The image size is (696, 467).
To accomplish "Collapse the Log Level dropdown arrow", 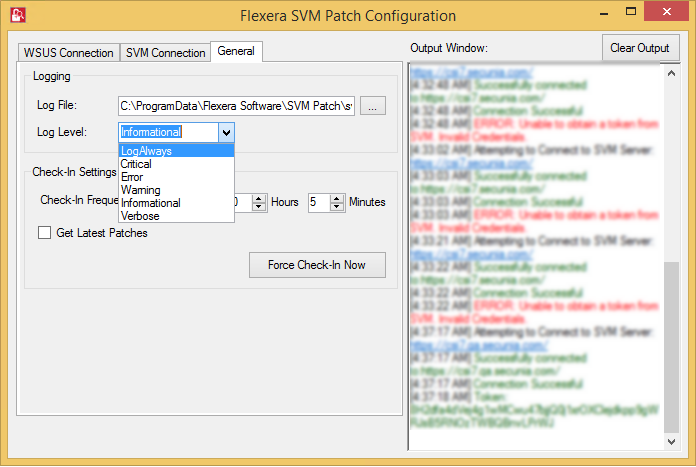I will (x=226, y=132).
